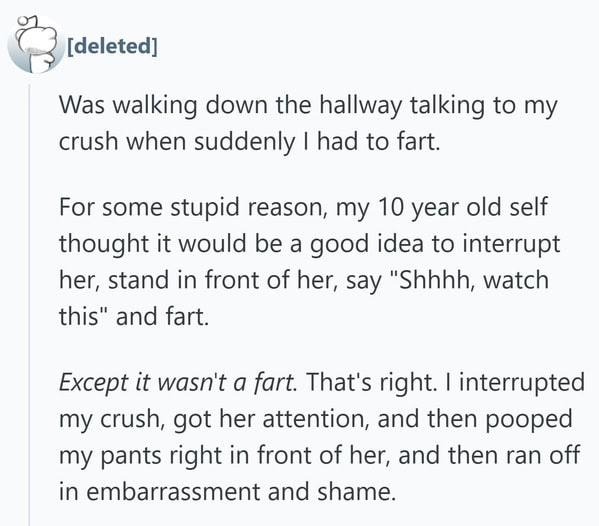Screen dimensions: 599x526
Task: Click the word 'hallway' in first line
Action: 361,105
